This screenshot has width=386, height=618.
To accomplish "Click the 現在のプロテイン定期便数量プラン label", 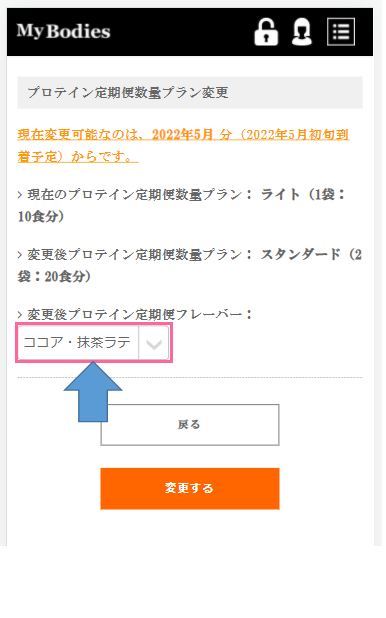I will coord(139,195).
